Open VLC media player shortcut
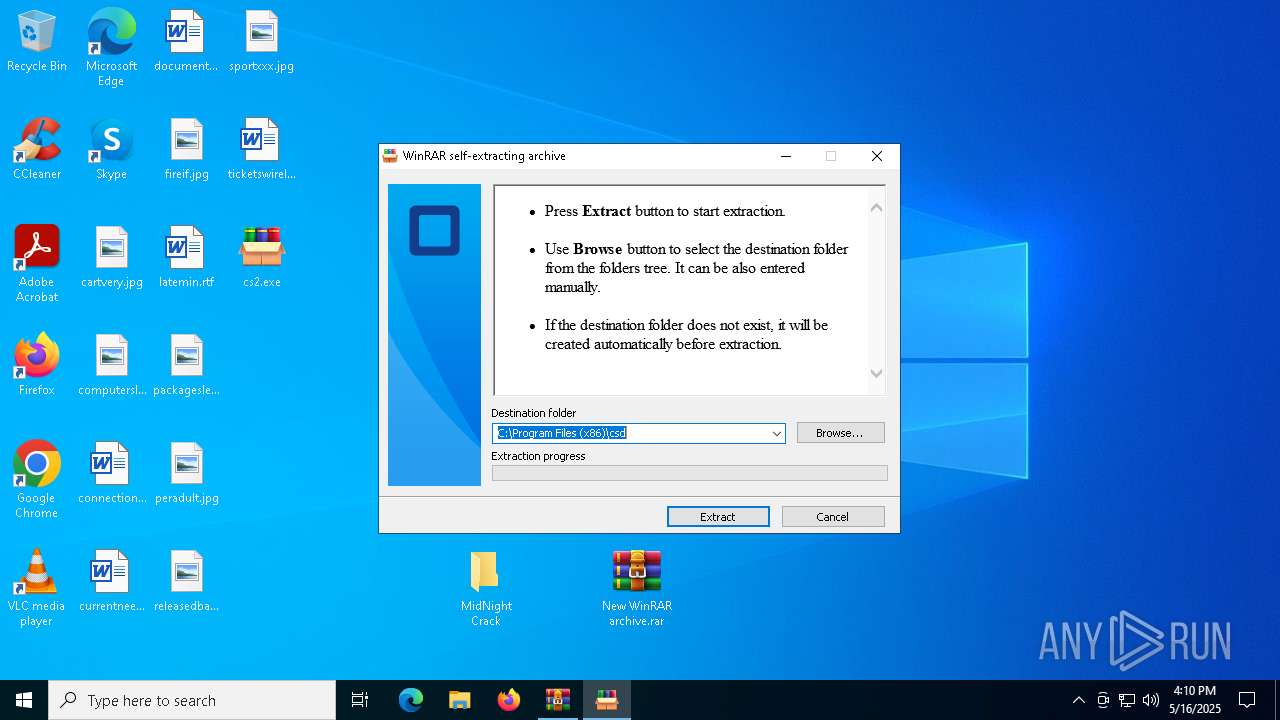The height and width of the screenshot is (720, 1280). [x=37, y=588]
